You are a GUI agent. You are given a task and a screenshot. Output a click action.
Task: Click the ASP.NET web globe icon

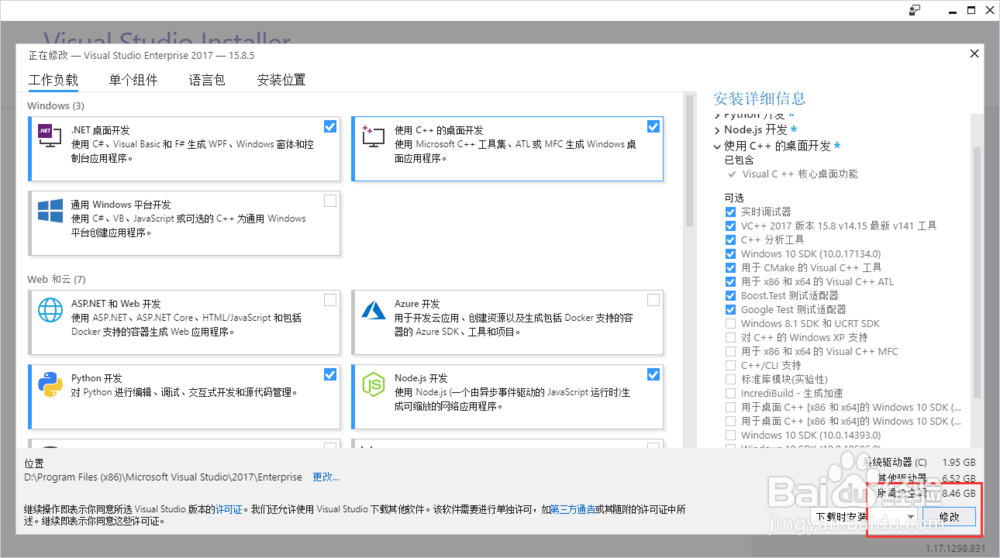pyautogui.click(x=50, y=310)
